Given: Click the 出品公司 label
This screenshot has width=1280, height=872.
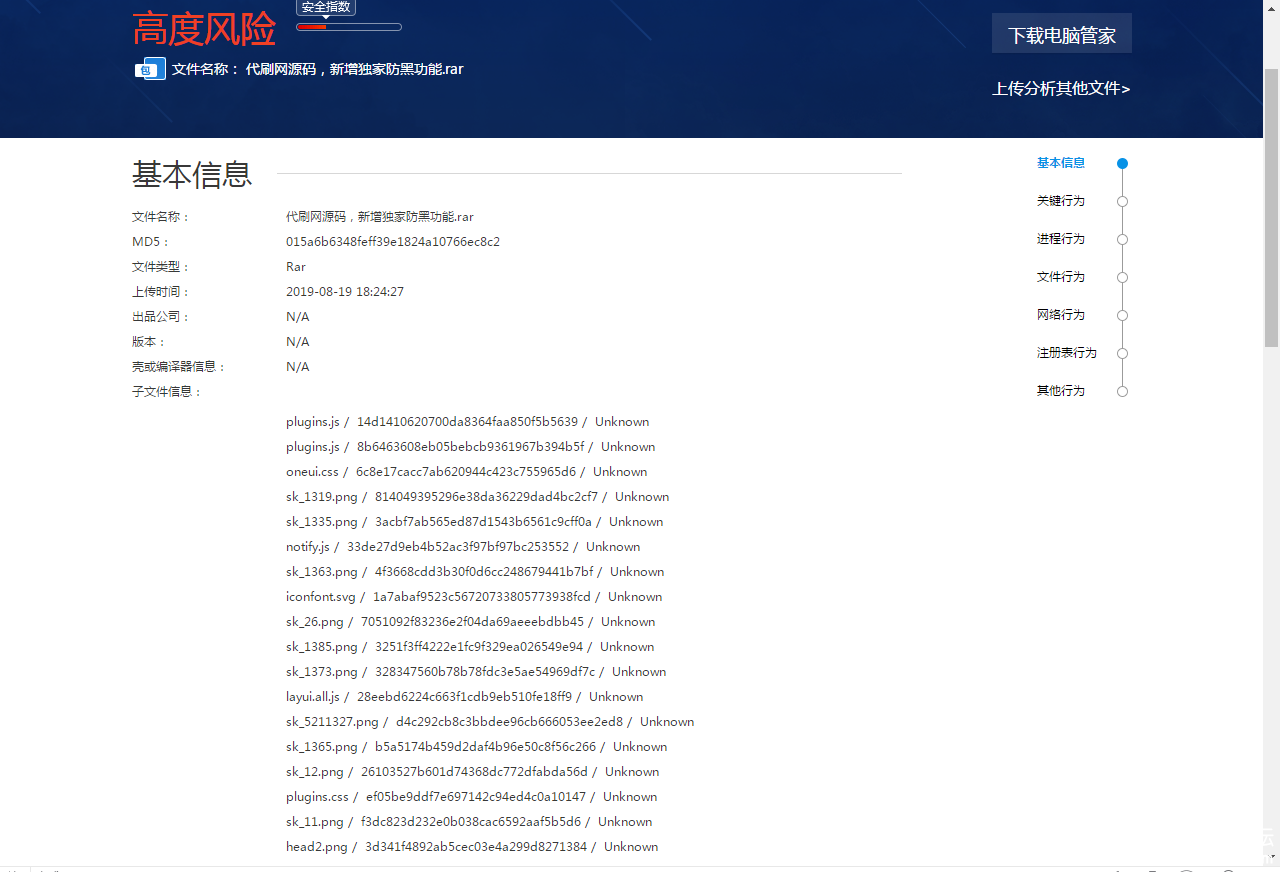Looking at the screenshot, I should [161, 317].
